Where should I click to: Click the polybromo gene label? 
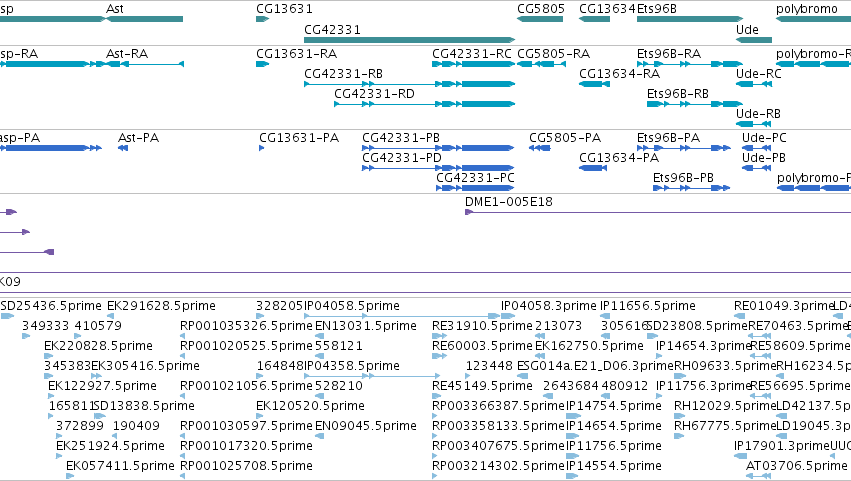tap(807, 9)
